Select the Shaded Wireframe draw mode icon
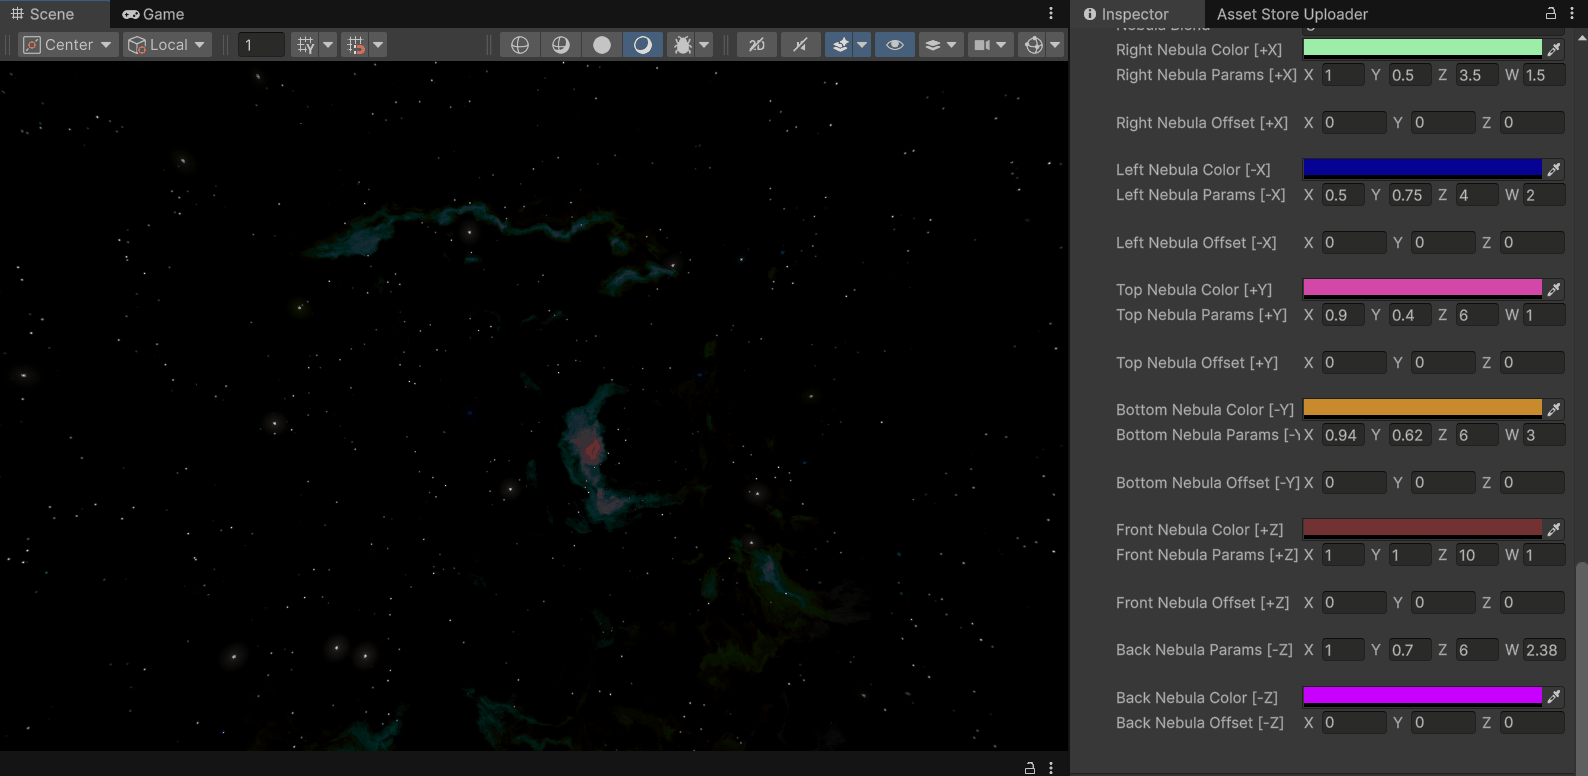The height and width of the screenshot is (776, 1588). [561, 45]
